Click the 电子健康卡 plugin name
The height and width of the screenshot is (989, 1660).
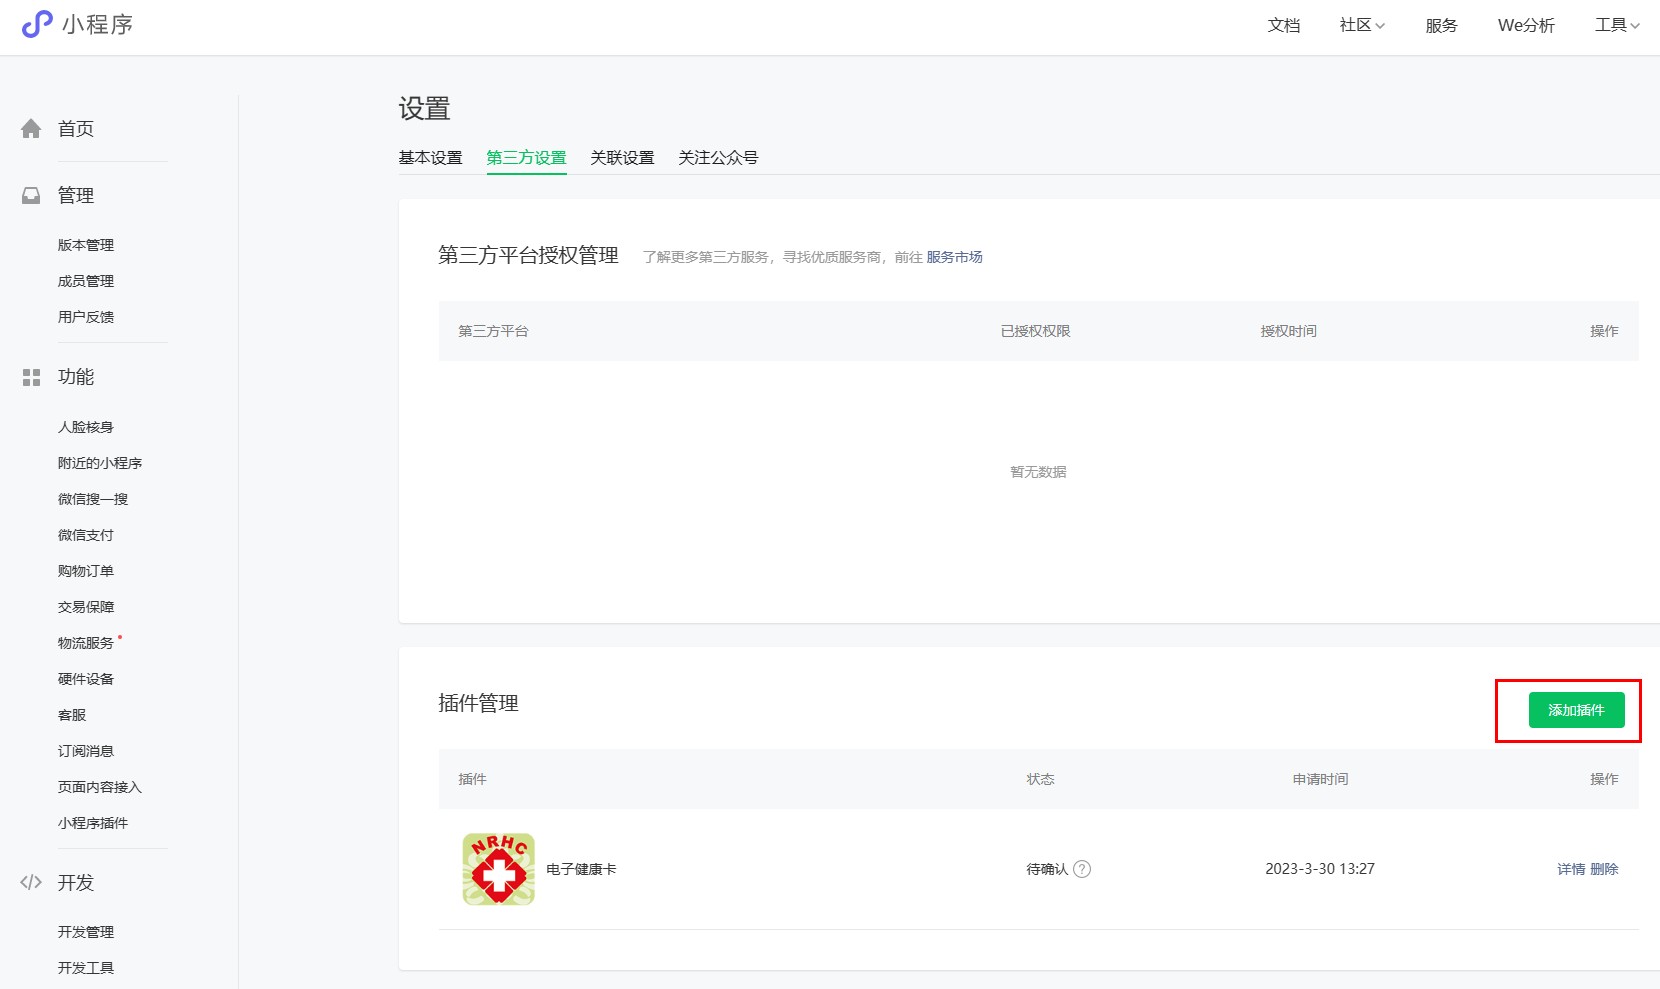click(x=581, y=869)
